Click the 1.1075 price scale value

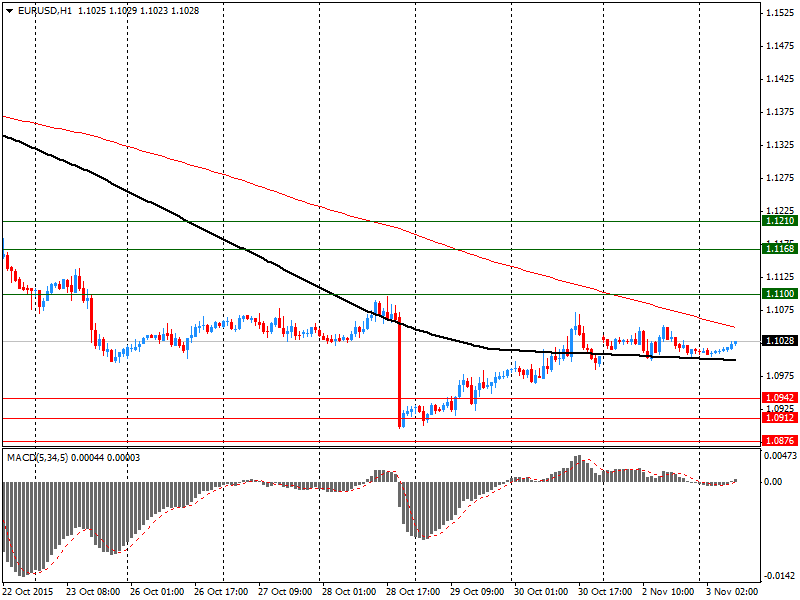(x=781, y=310)
